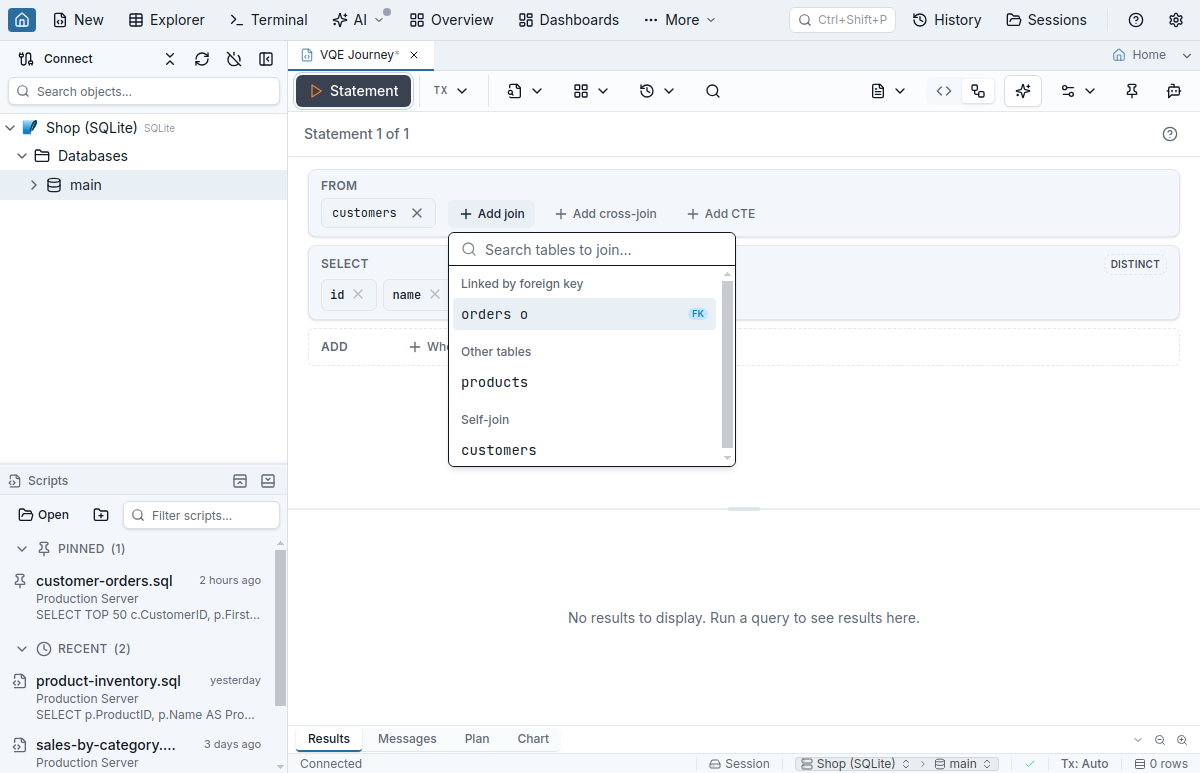Collapse the Shop (SQLite) connection node
The width and height of the screenshot is (1200, 773).
pos(10,128)
